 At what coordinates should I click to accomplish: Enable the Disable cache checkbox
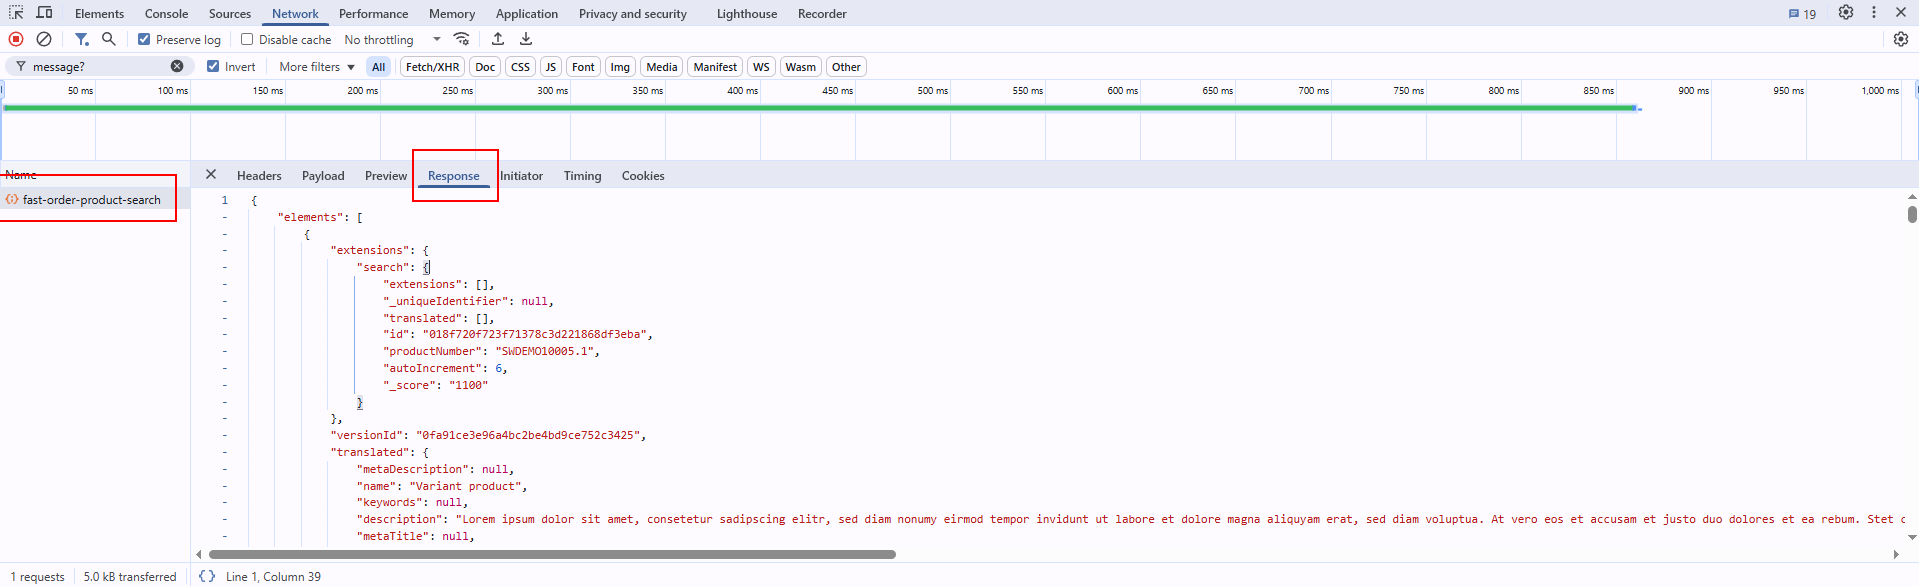247,40
